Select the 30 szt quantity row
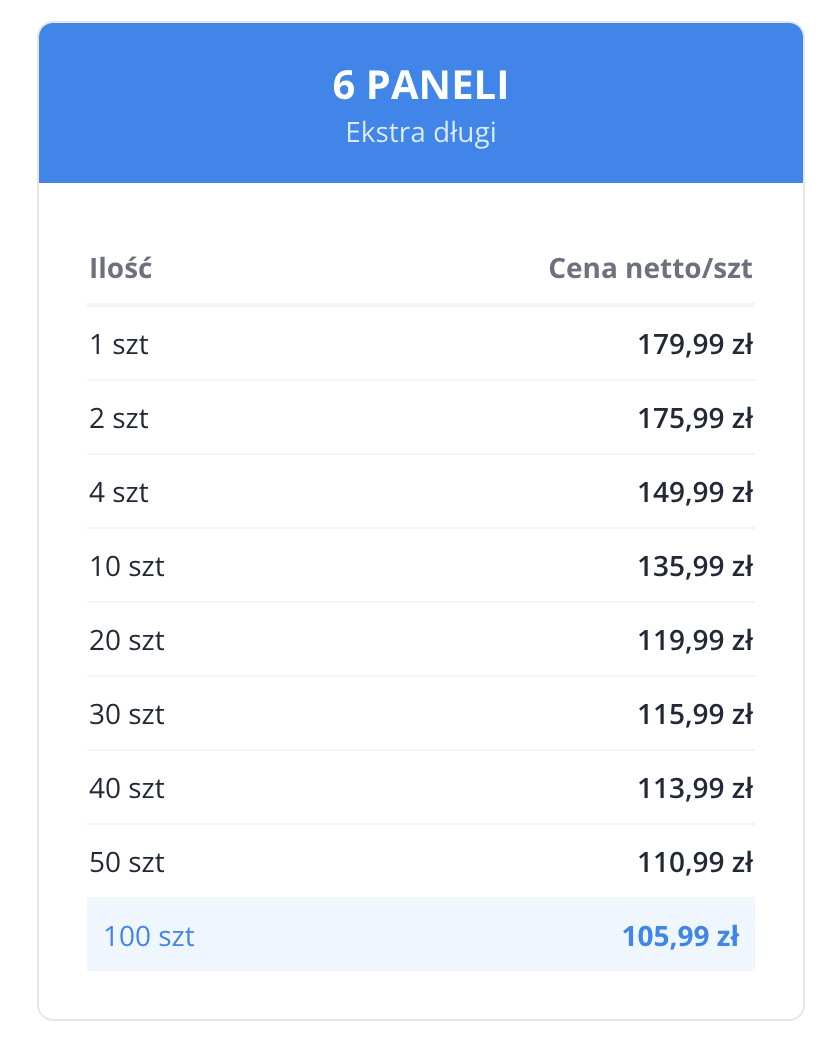The width and height of the screenshot is (822, 1046). tap(127, 715)
